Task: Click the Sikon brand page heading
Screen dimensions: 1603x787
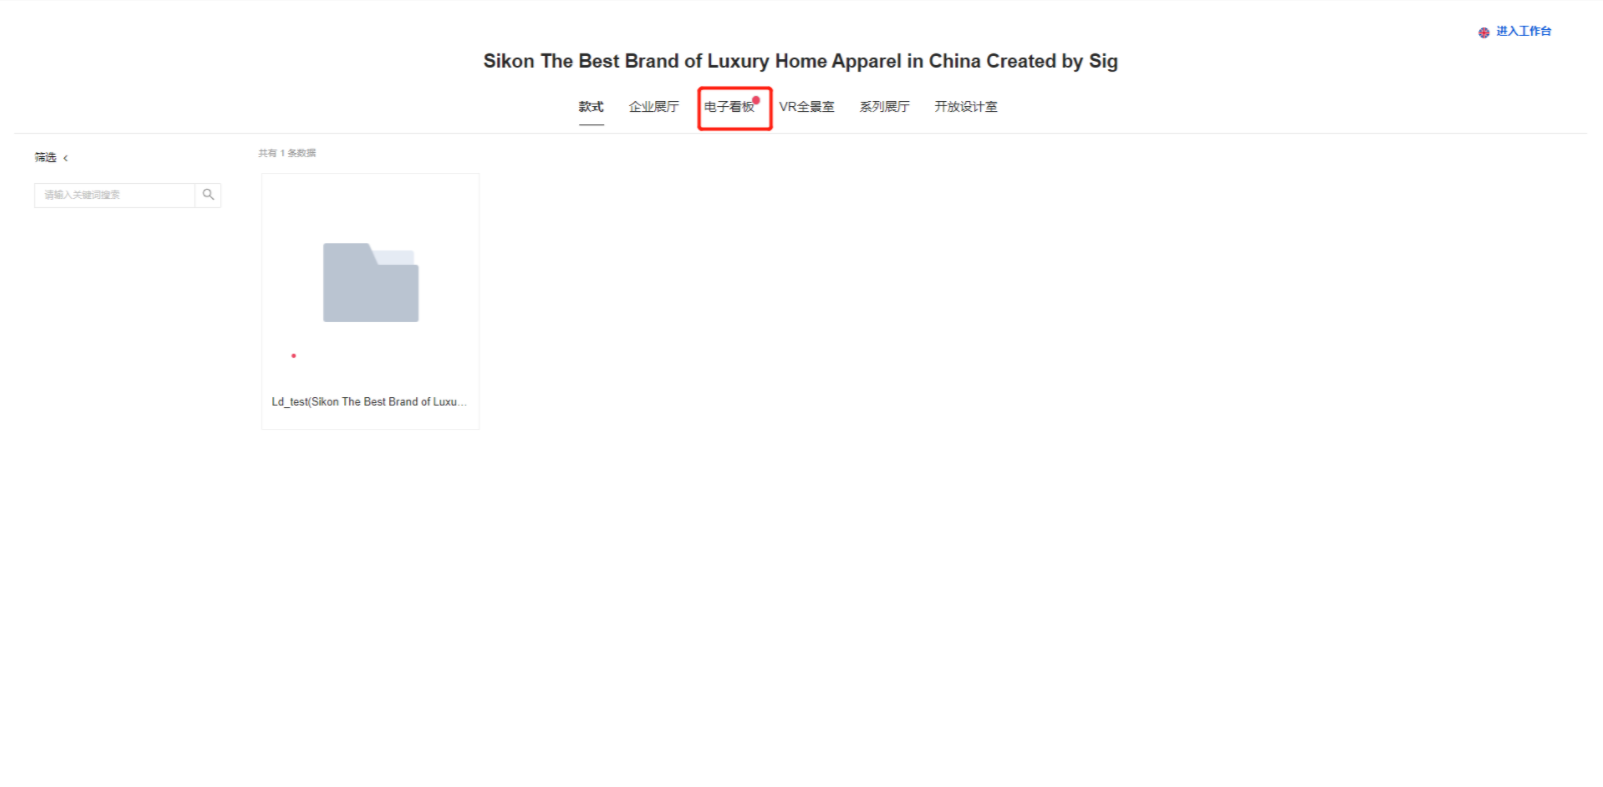Action: coord(800,61)
